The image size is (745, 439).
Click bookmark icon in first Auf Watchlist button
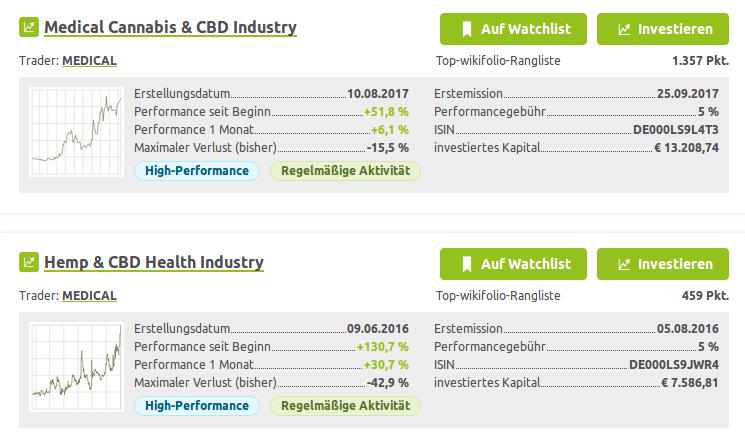(466, 29)
